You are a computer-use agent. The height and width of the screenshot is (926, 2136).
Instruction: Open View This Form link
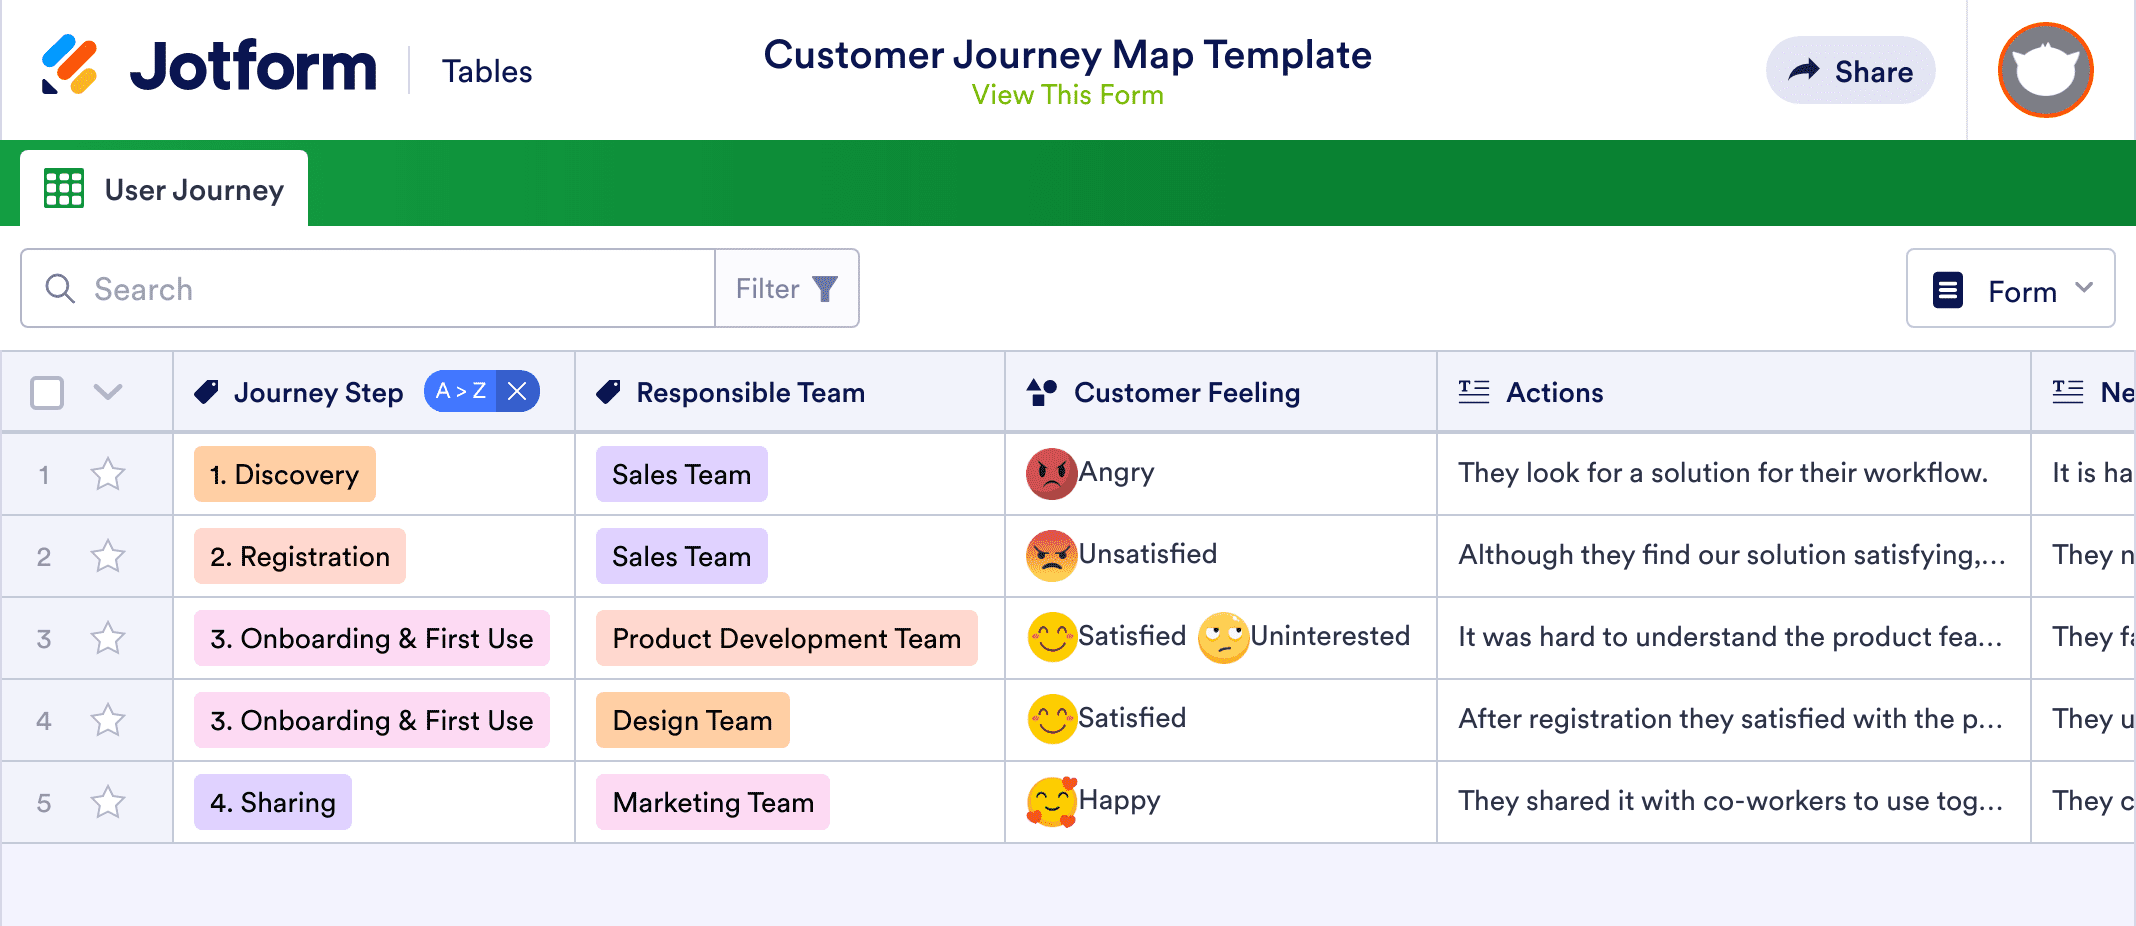click(x=1067, y=94)
